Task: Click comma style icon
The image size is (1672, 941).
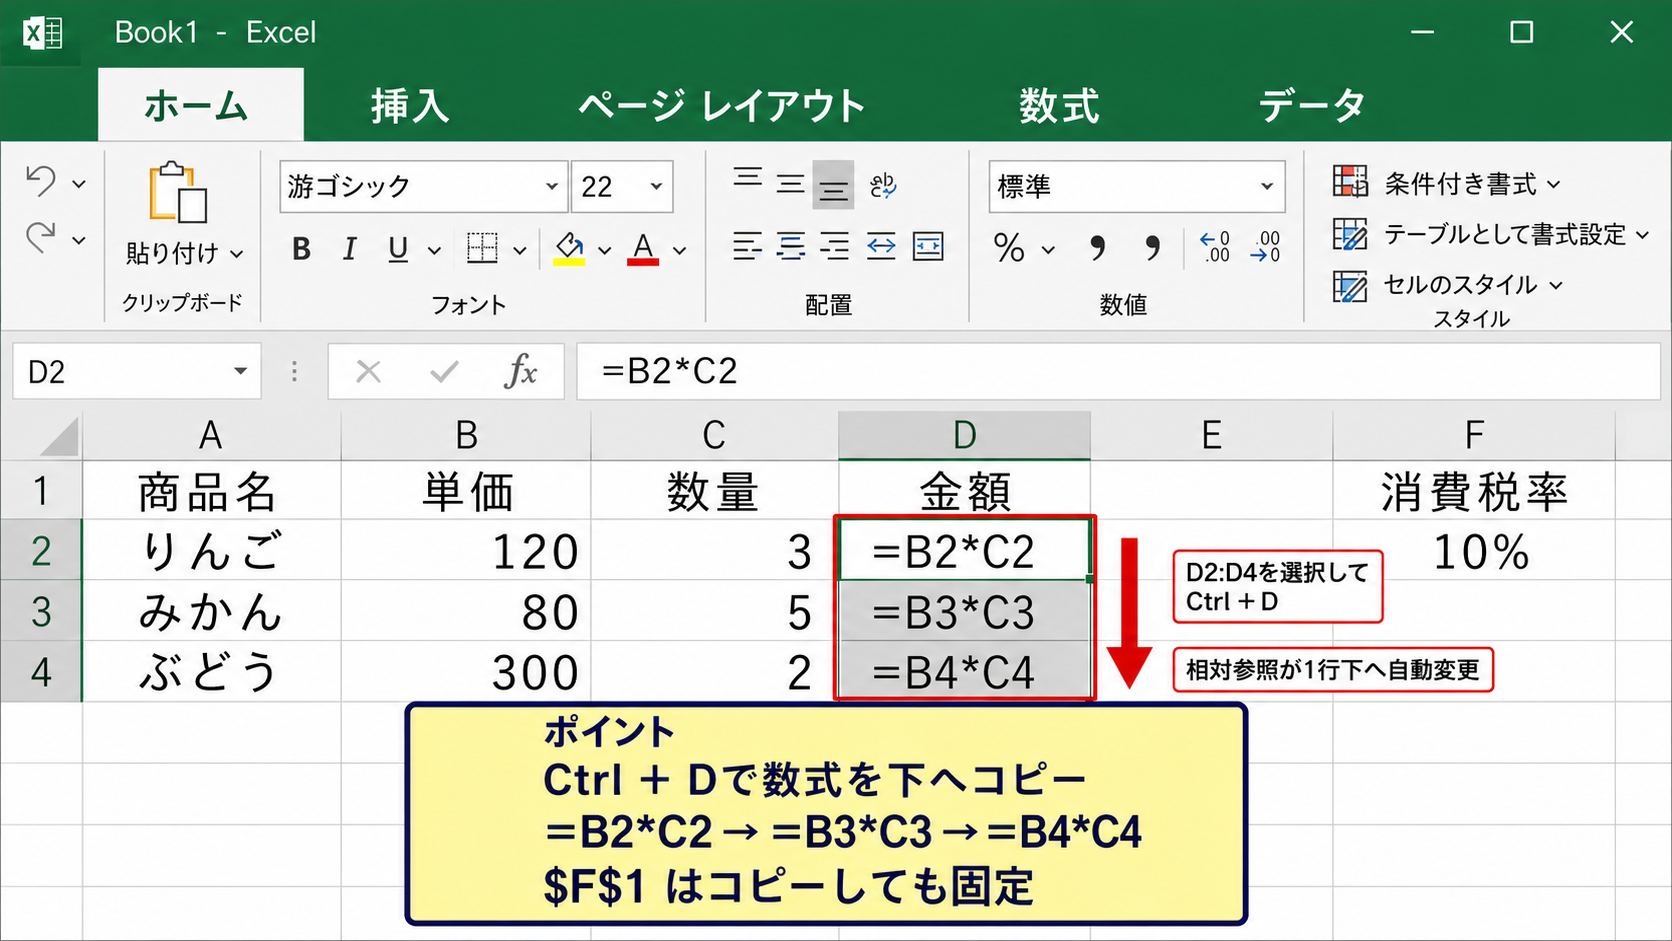Action: click(x=1098, y=247)
